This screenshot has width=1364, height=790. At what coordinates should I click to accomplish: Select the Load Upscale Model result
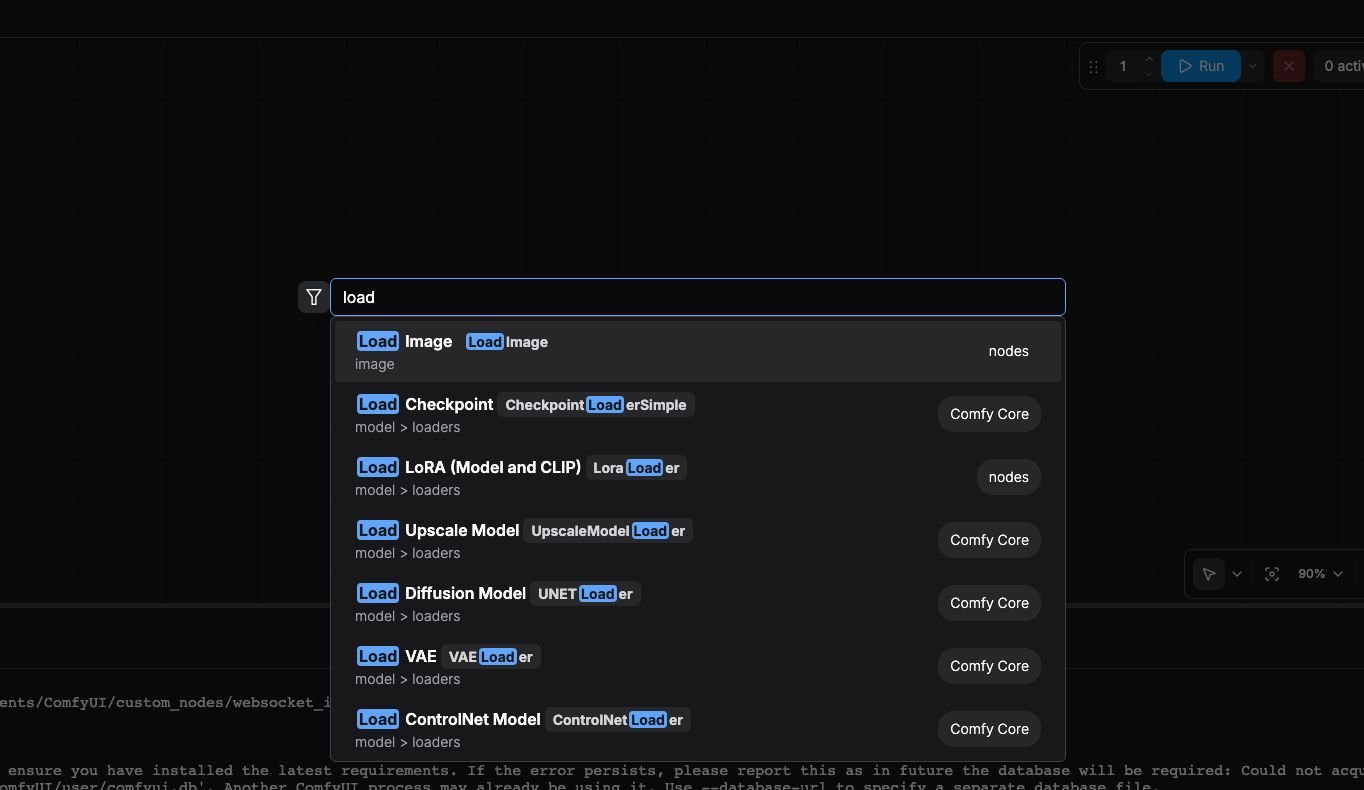(x=697, y=540)
